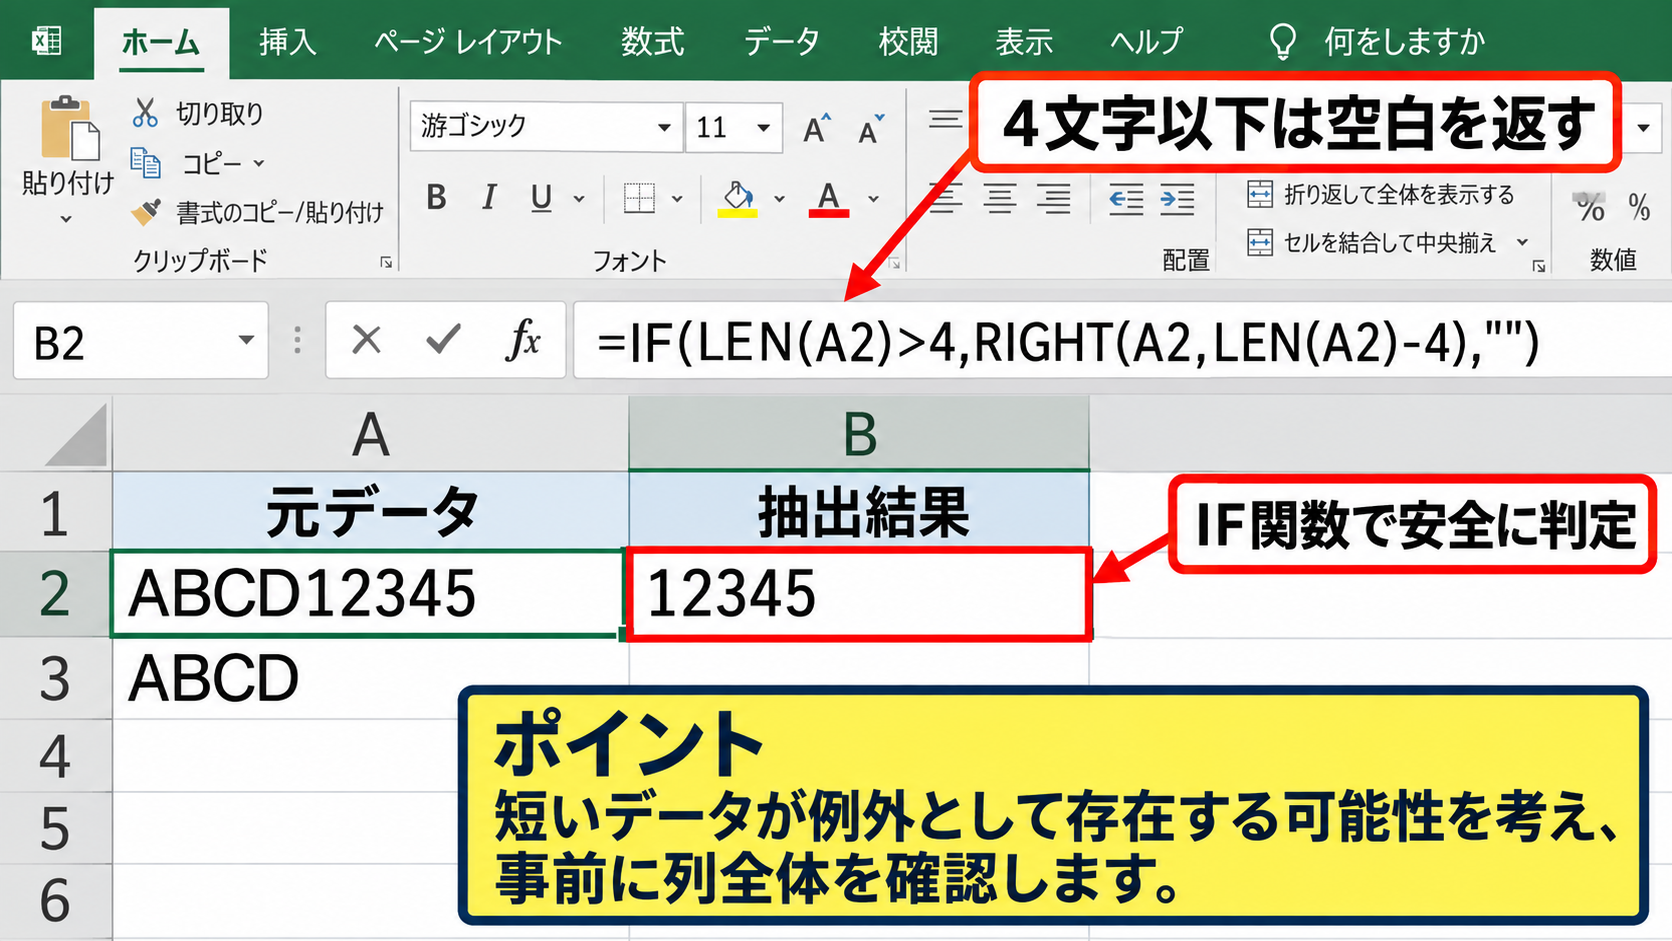
Task: Switch to the 挿入 (Insert) tab
Action: [x=288, y=42]
